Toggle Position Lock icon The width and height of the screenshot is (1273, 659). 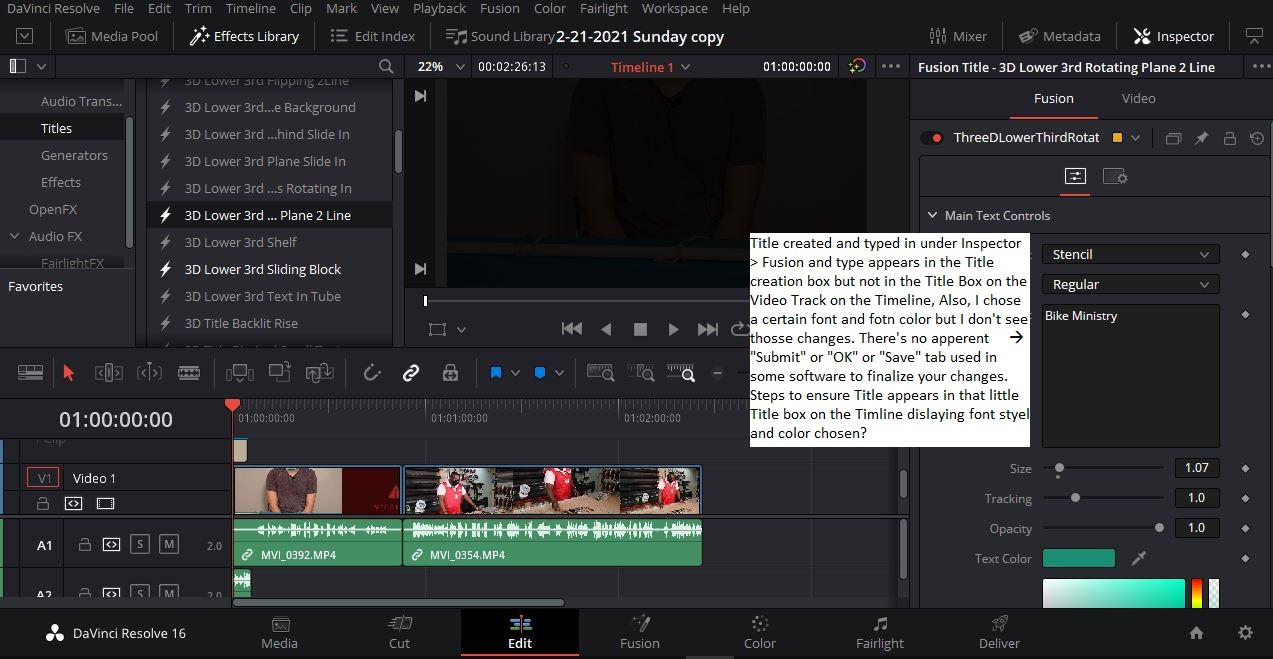[450, 373]
